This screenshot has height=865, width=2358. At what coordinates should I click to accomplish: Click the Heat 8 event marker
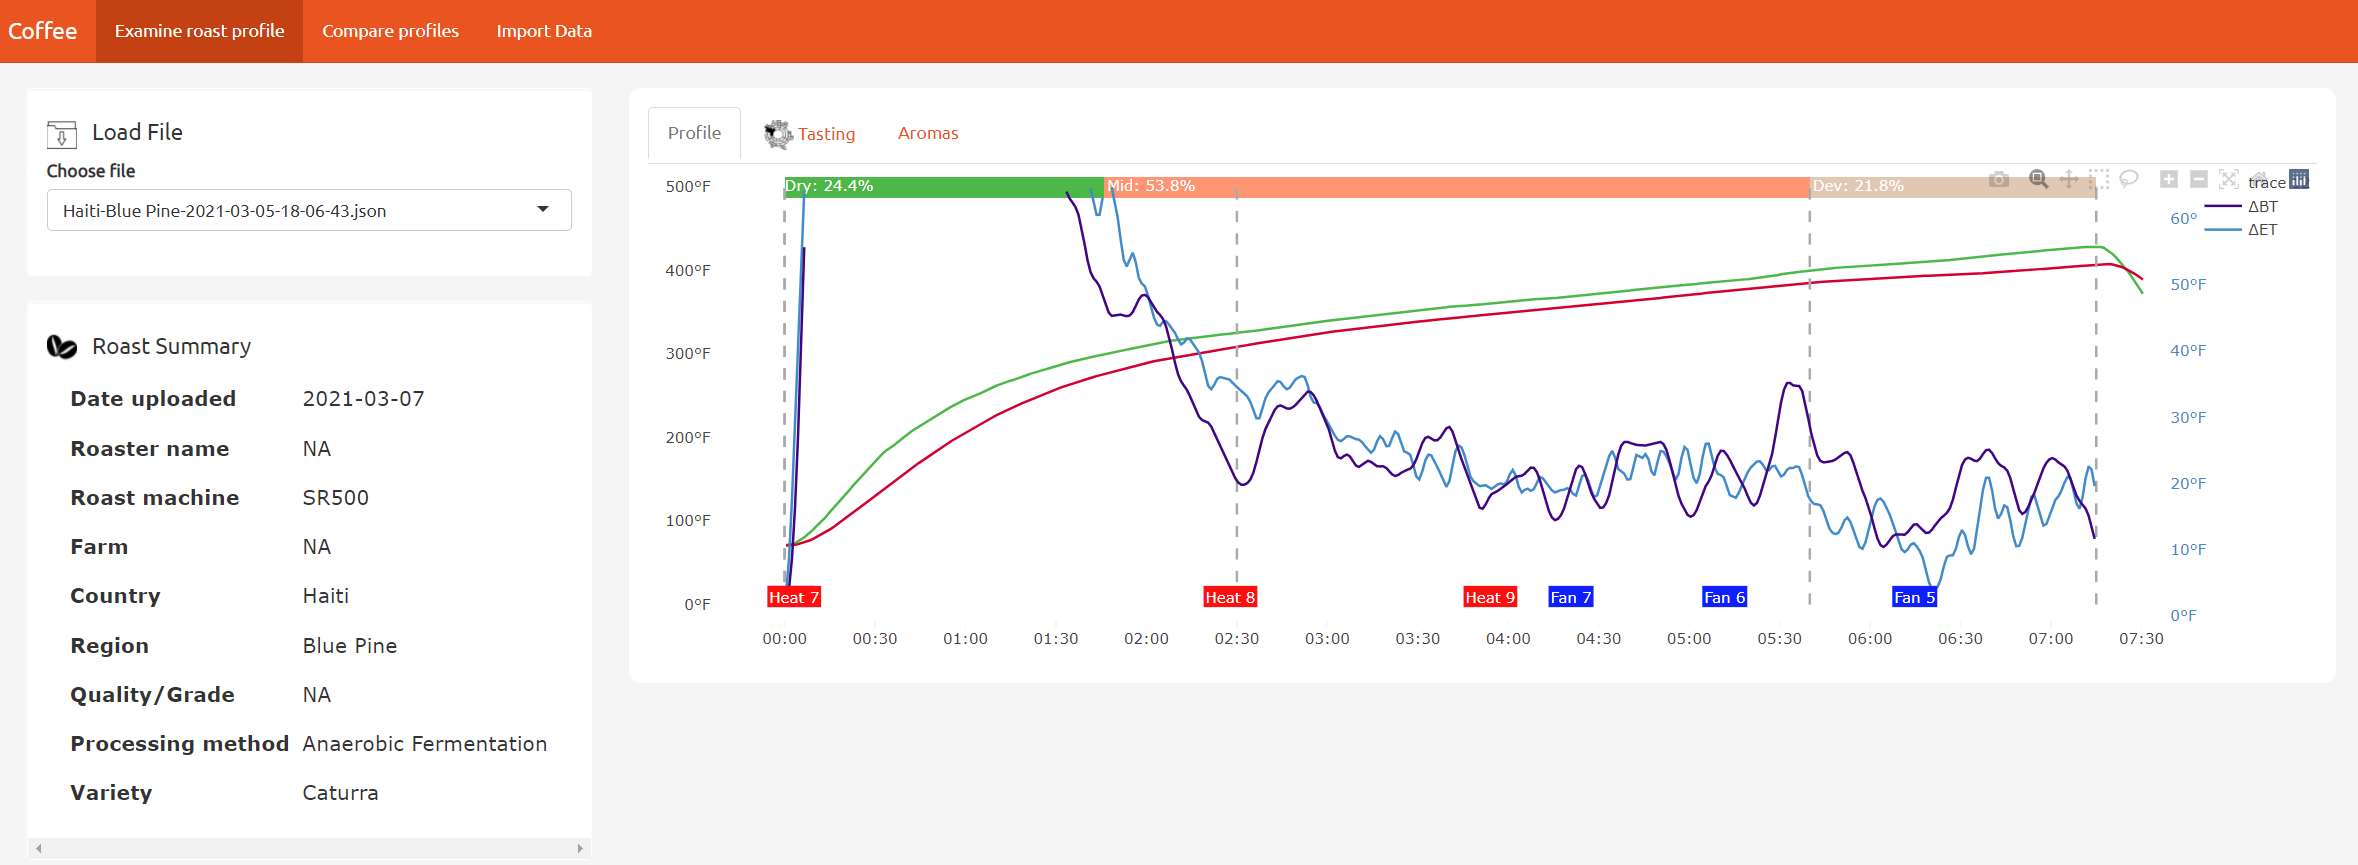(x=1230, y=597)
